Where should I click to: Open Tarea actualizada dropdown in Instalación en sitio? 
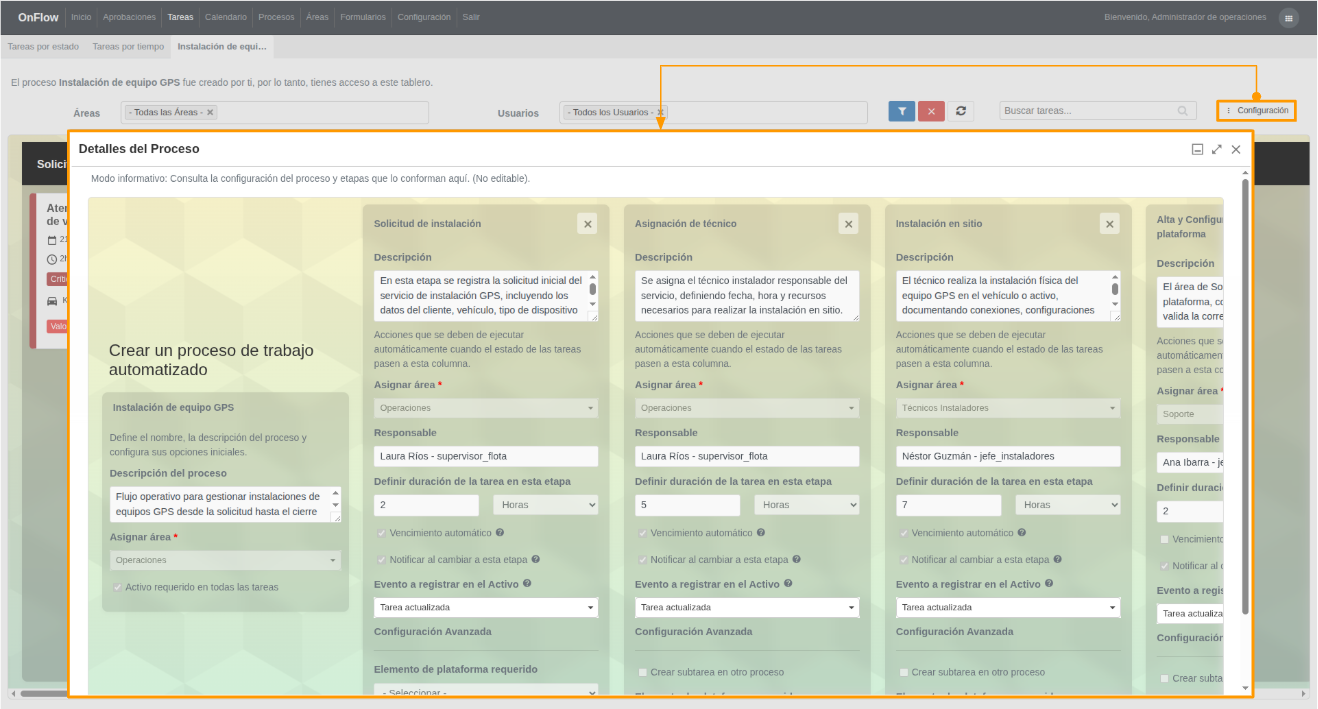pyautogui.click(x=1008, y=607)
